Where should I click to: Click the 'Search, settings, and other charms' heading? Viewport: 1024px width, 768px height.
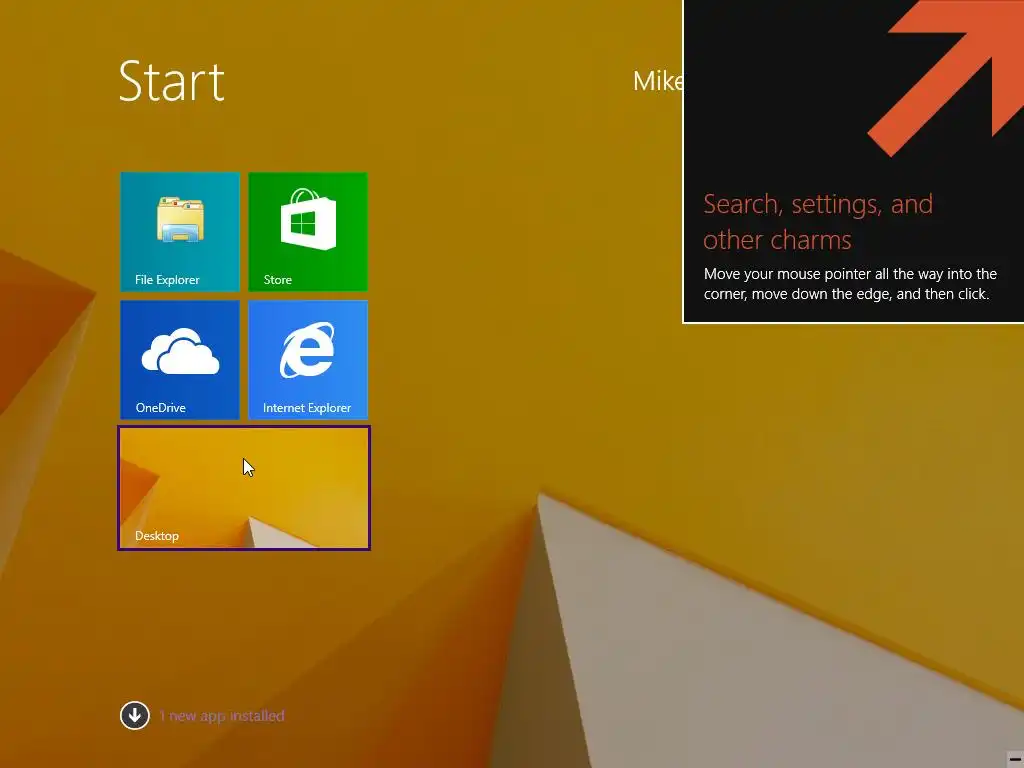818,222
